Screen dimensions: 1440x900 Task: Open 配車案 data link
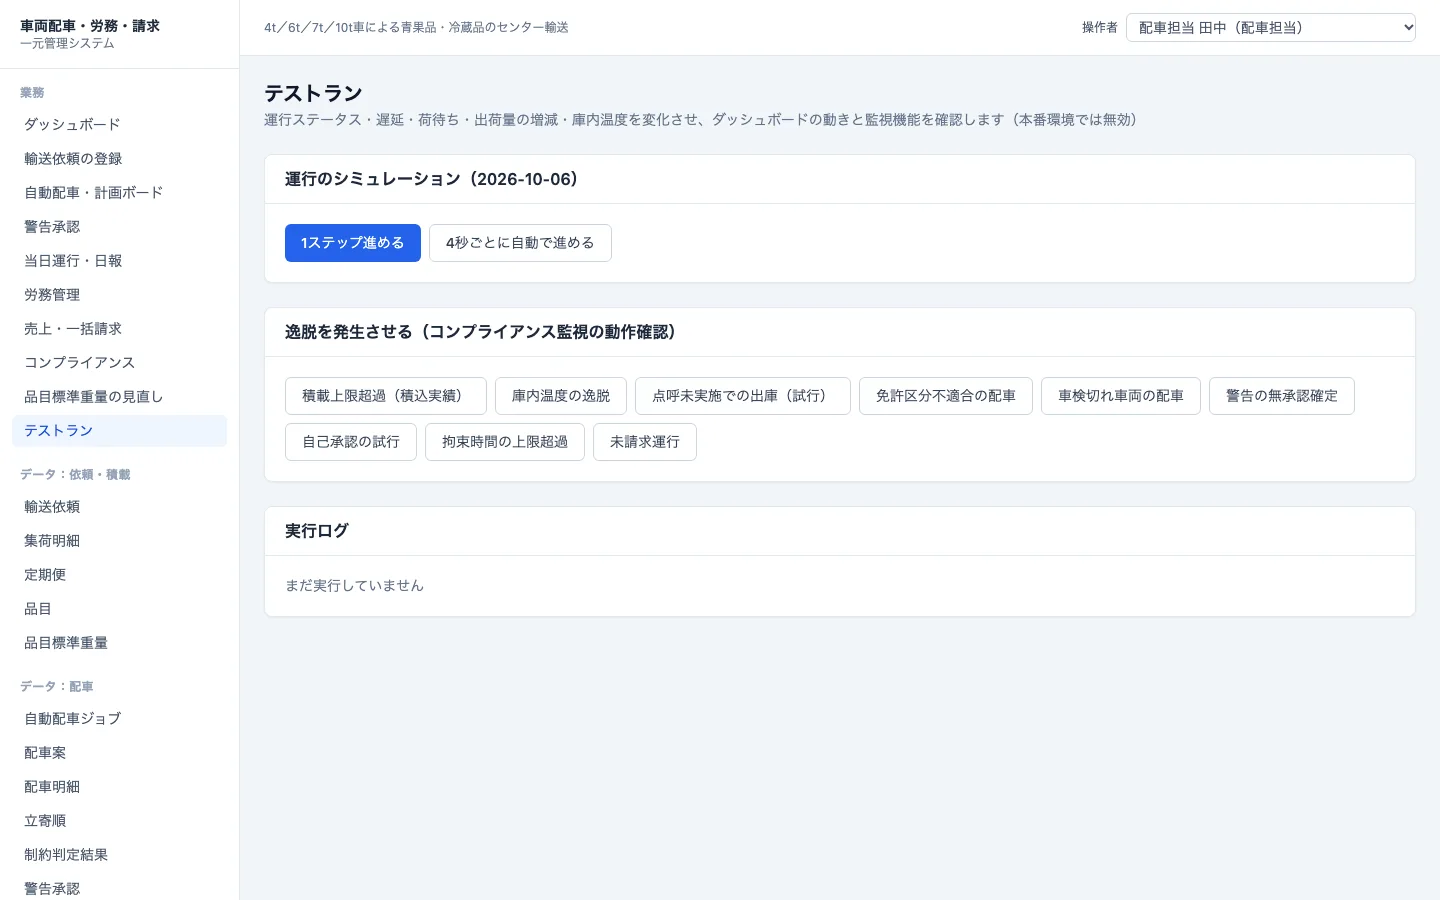(120, 753)
